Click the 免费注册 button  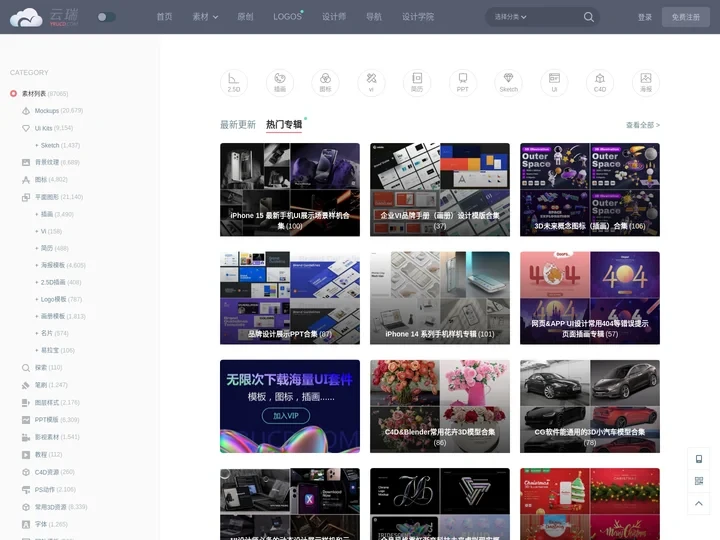click(686, 17)
